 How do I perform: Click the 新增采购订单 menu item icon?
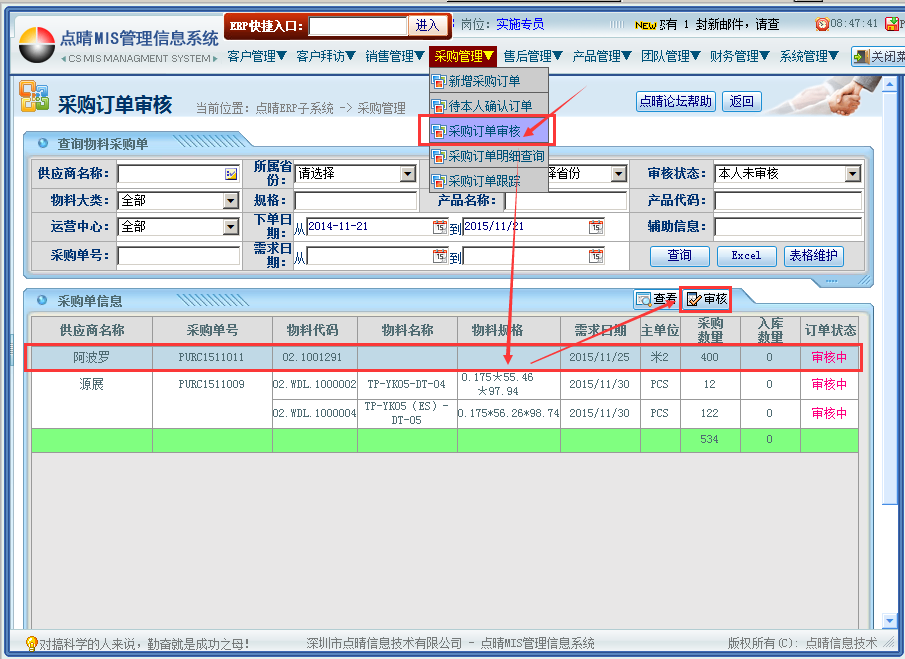[438, 81]
